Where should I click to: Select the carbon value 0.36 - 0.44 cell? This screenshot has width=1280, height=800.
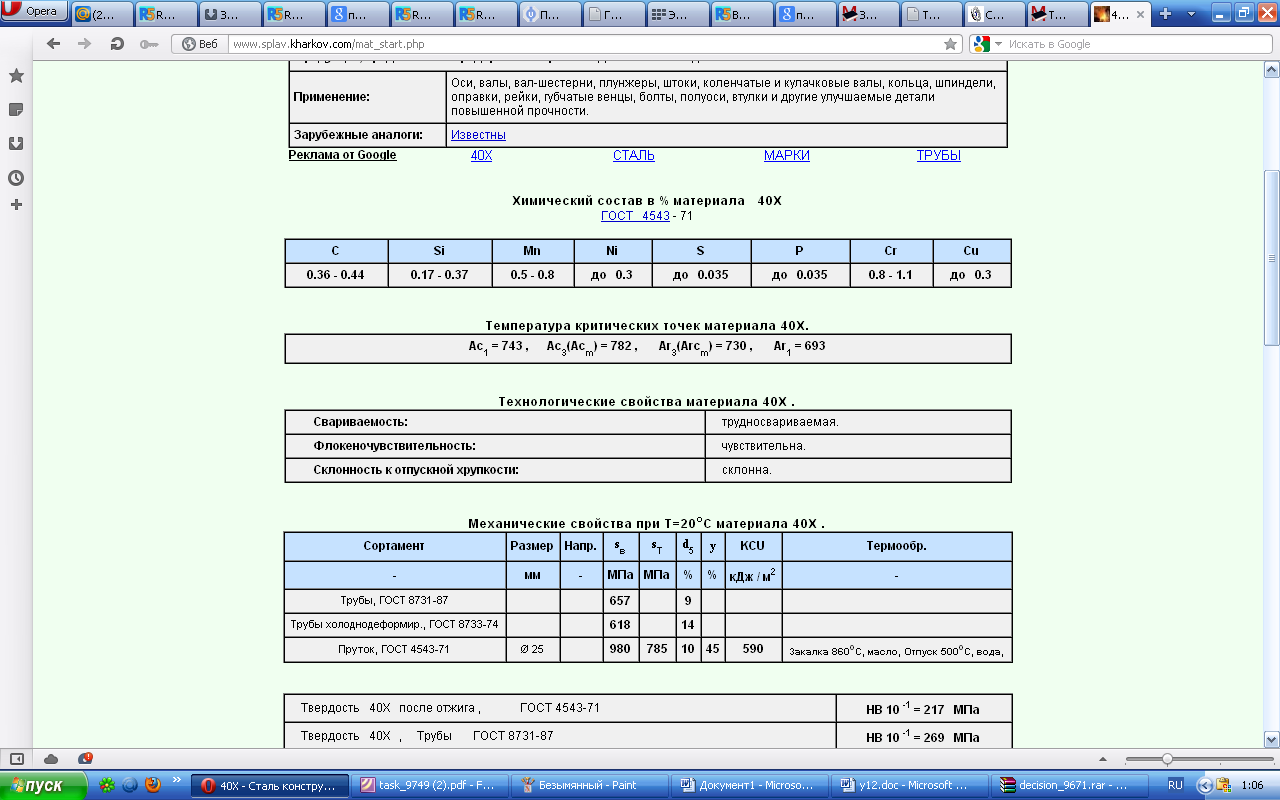(336, 275)
